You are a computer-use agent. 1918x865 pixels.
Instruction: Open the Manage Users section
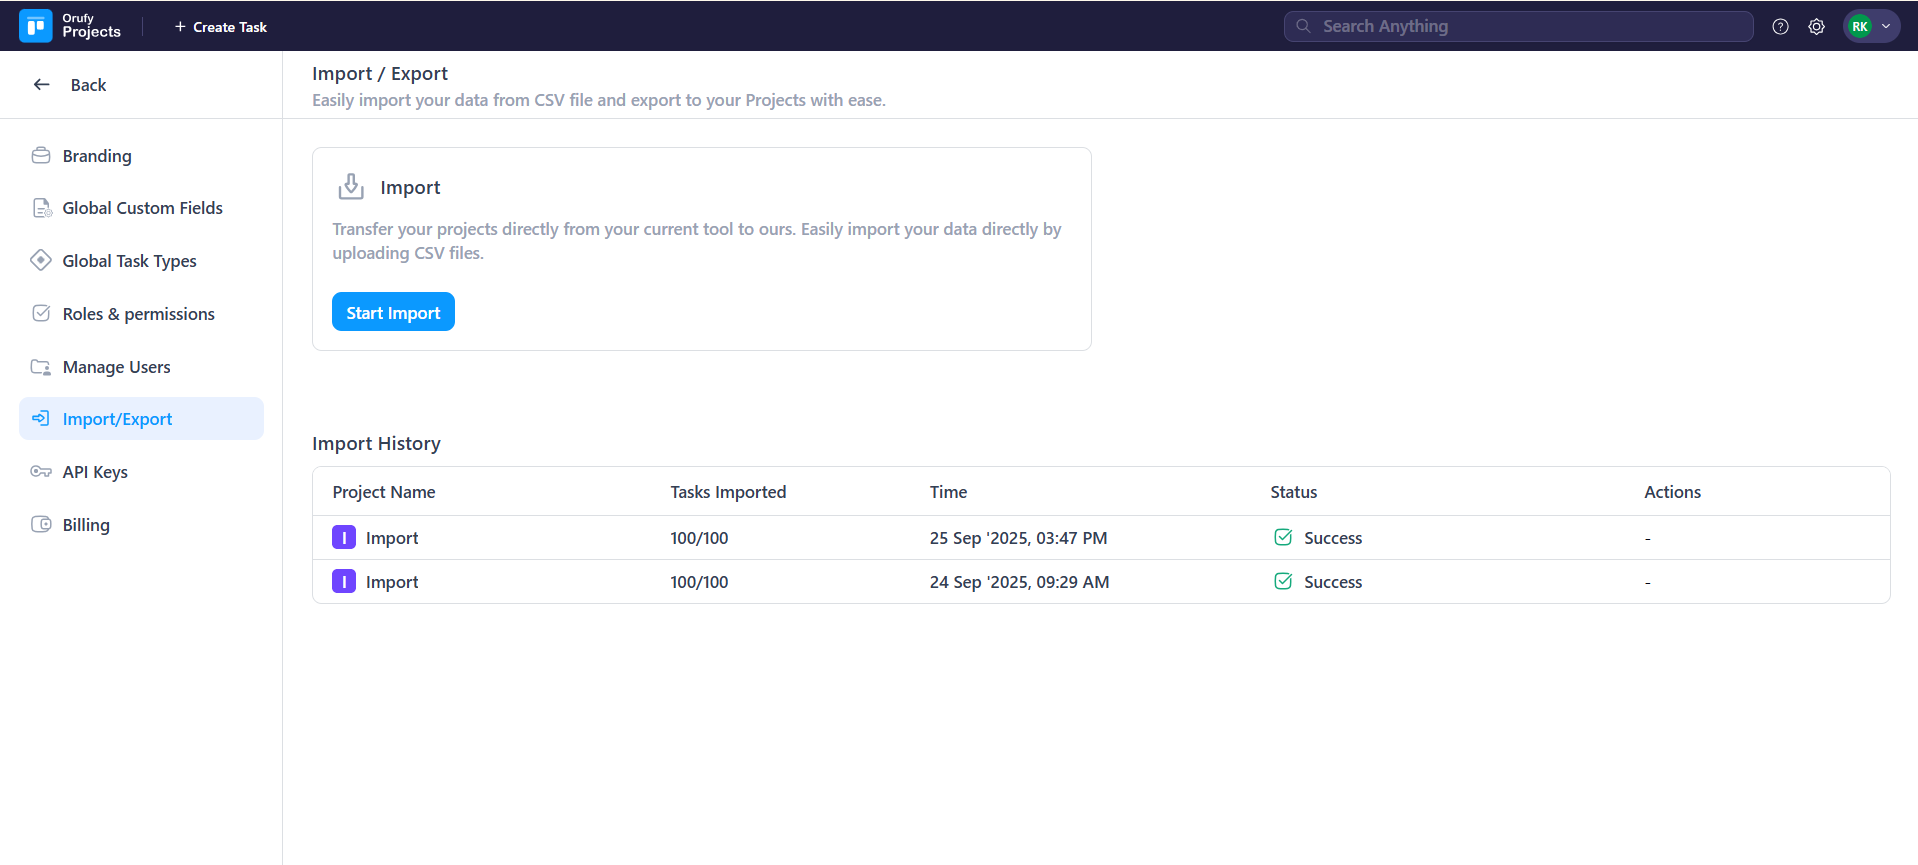coord(116,367)
